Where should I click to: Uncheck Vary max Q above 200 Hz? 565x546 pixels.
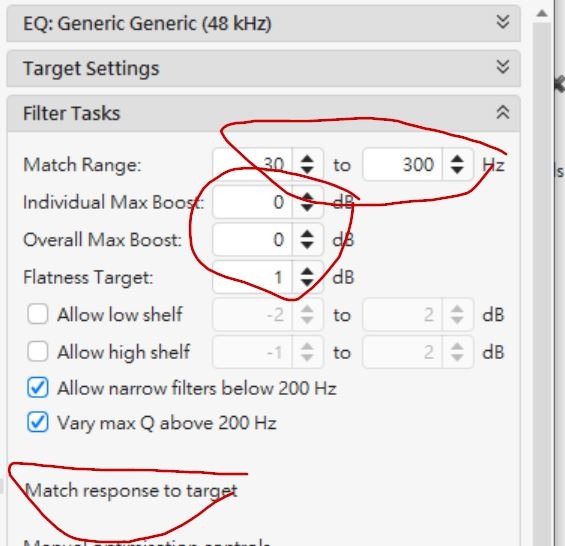pos(37,422)
